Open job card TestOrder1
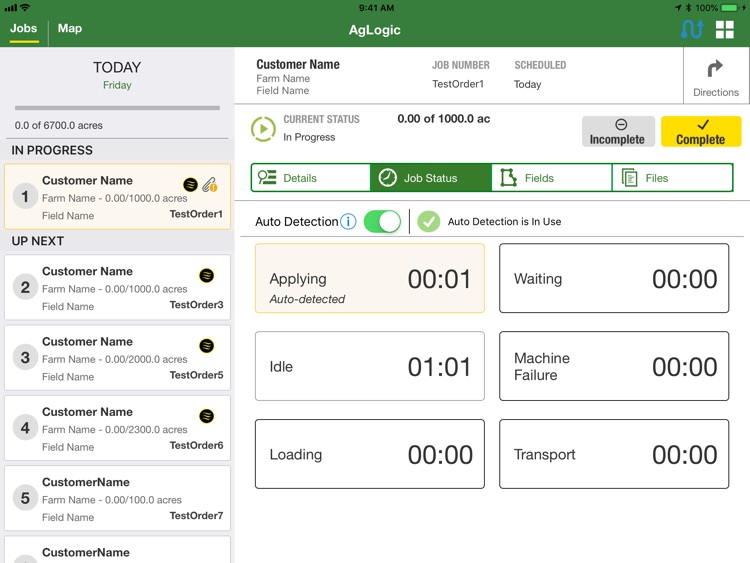The height and width of the screenshot is (563, 750). [117, 197]
